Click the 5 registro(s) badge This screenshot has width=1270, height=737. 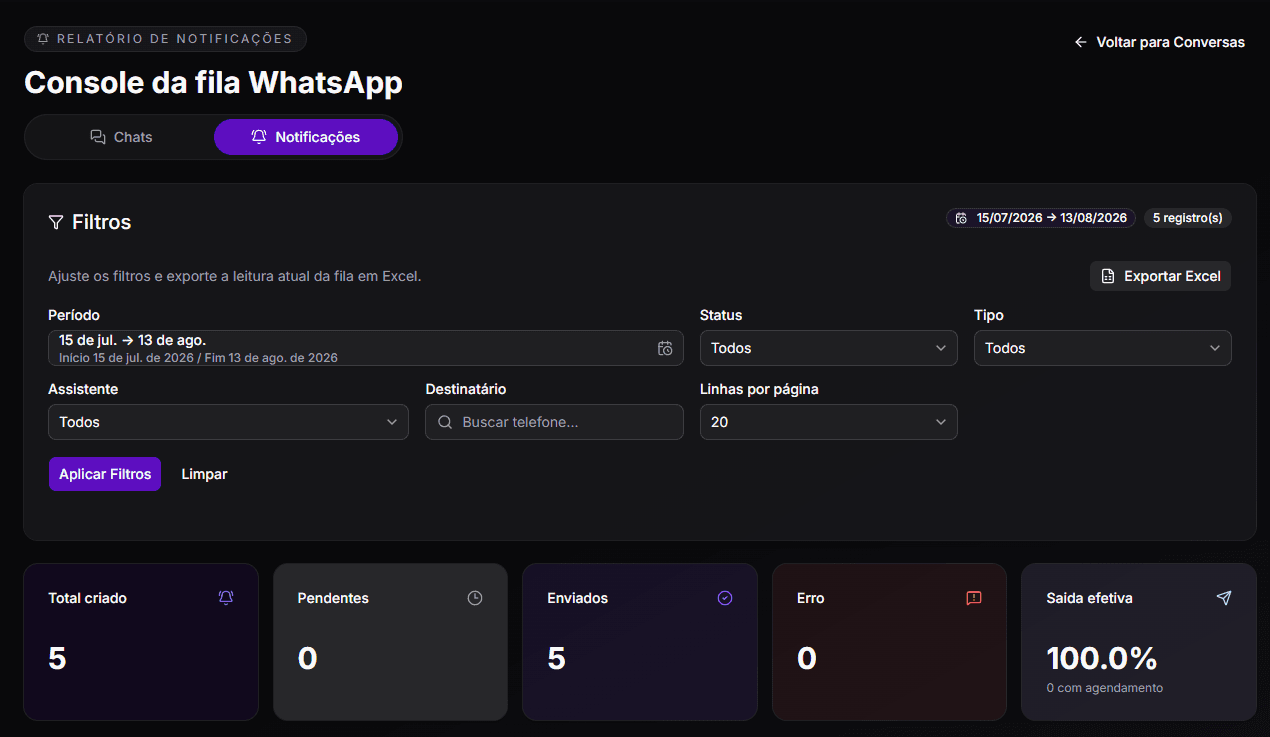[x=1188, y=218]
